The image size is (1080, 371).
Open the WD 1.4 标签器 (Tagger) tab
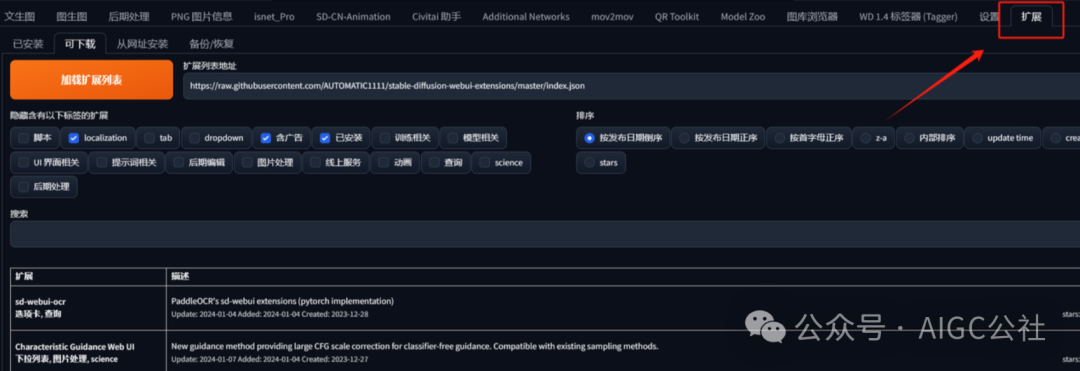click(908, 17)
